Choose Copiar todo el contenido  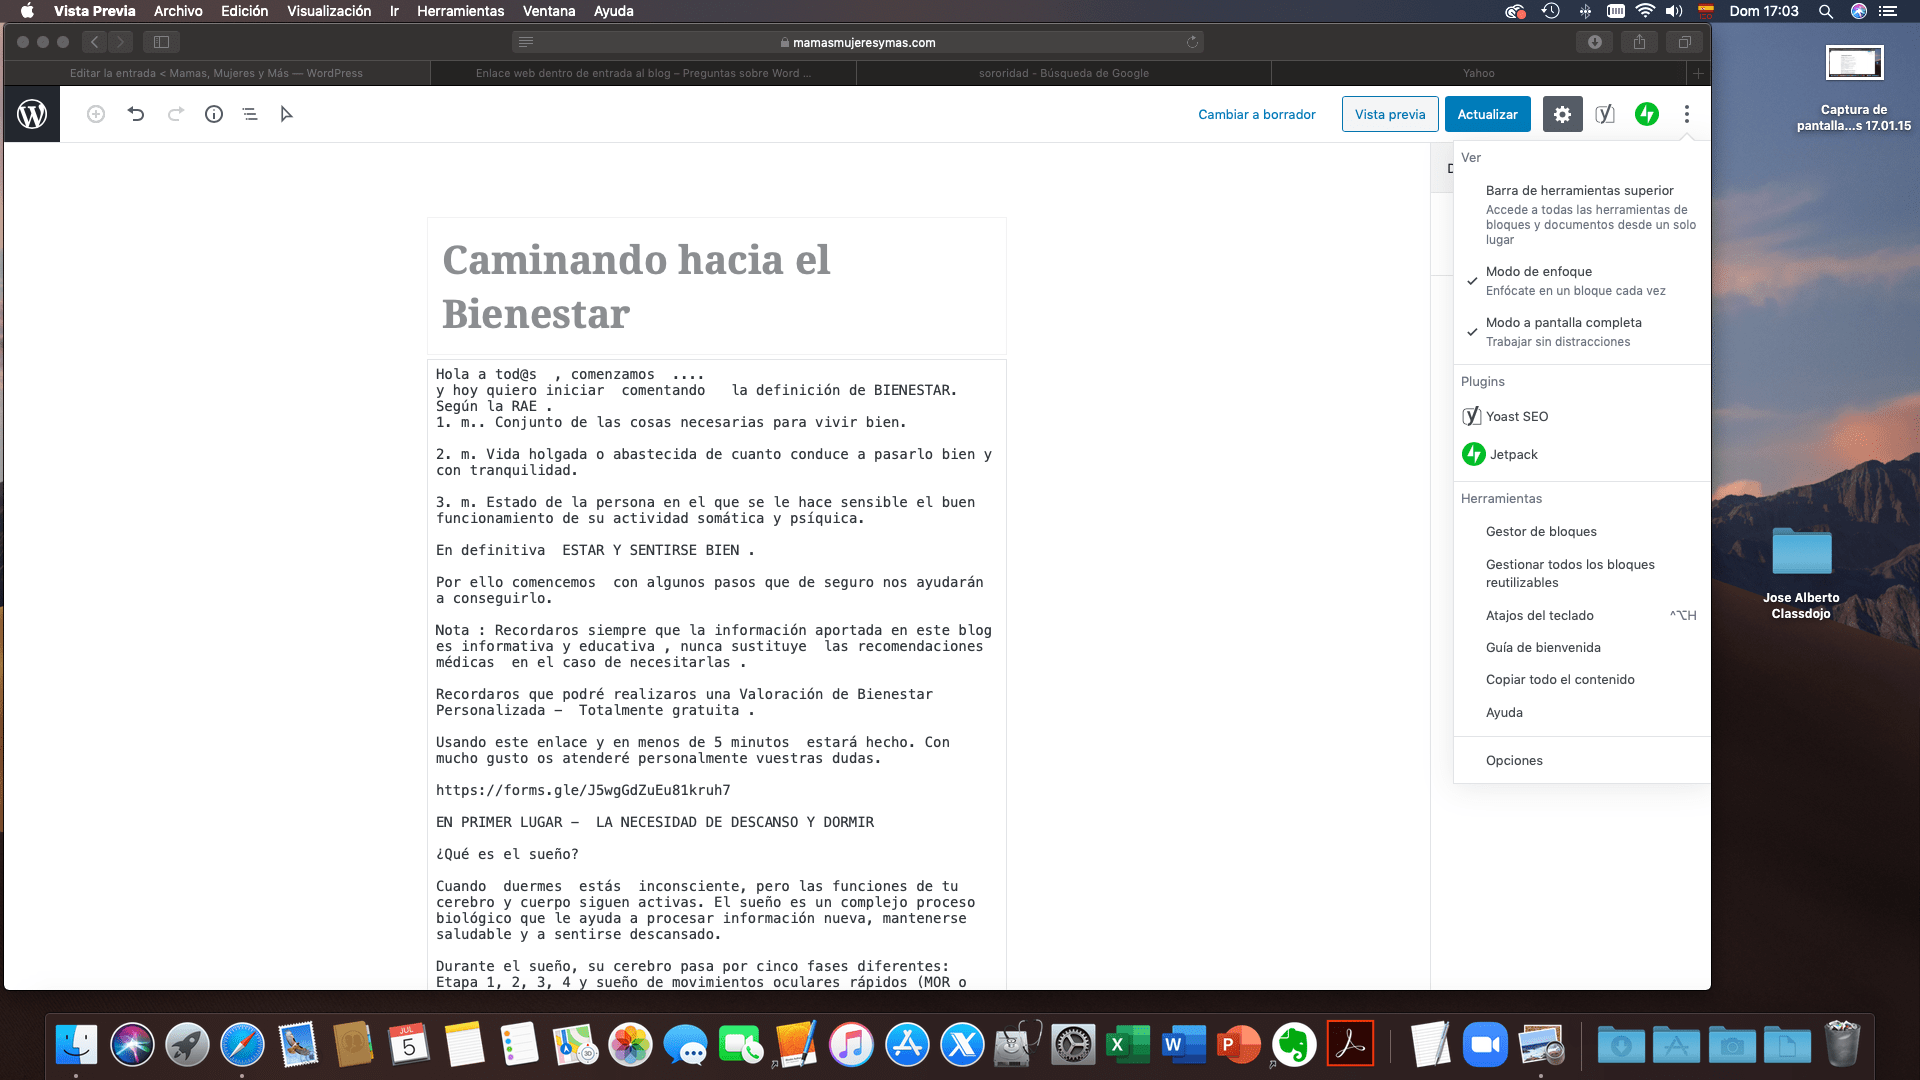[1581, 679]
